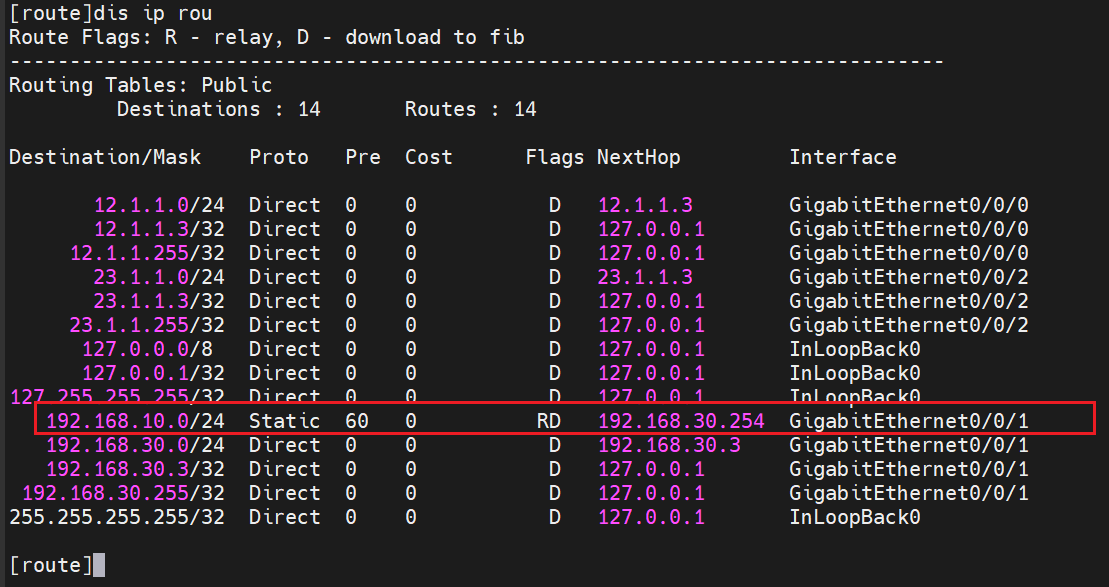Click the preference value 60
The image size is (1109, 587).
pos(357,421)
